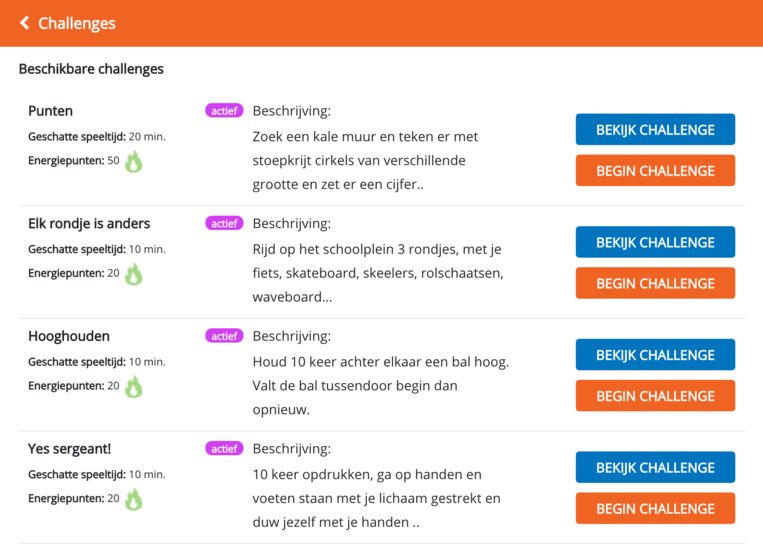763x544 pixels.
Task: Begin the Yes sergeant! challenge
Action: pyautogui.click(x=655, y=508)
